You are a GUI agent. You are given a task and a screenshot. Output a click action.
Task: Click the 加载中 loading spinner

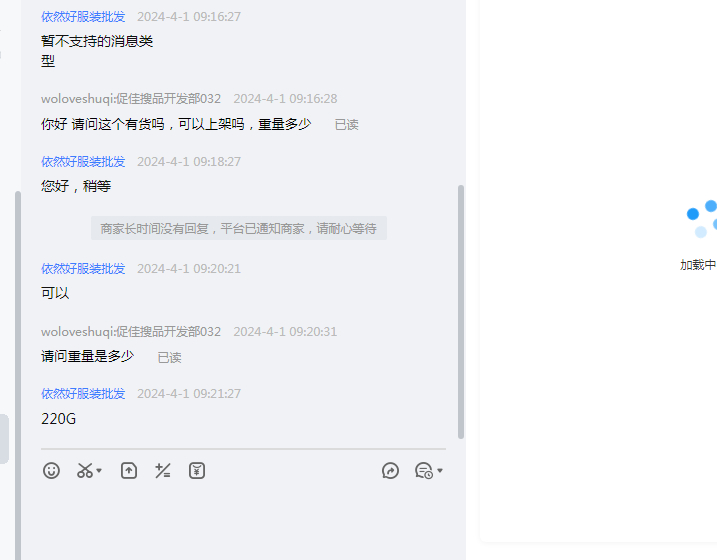point(701,219)
